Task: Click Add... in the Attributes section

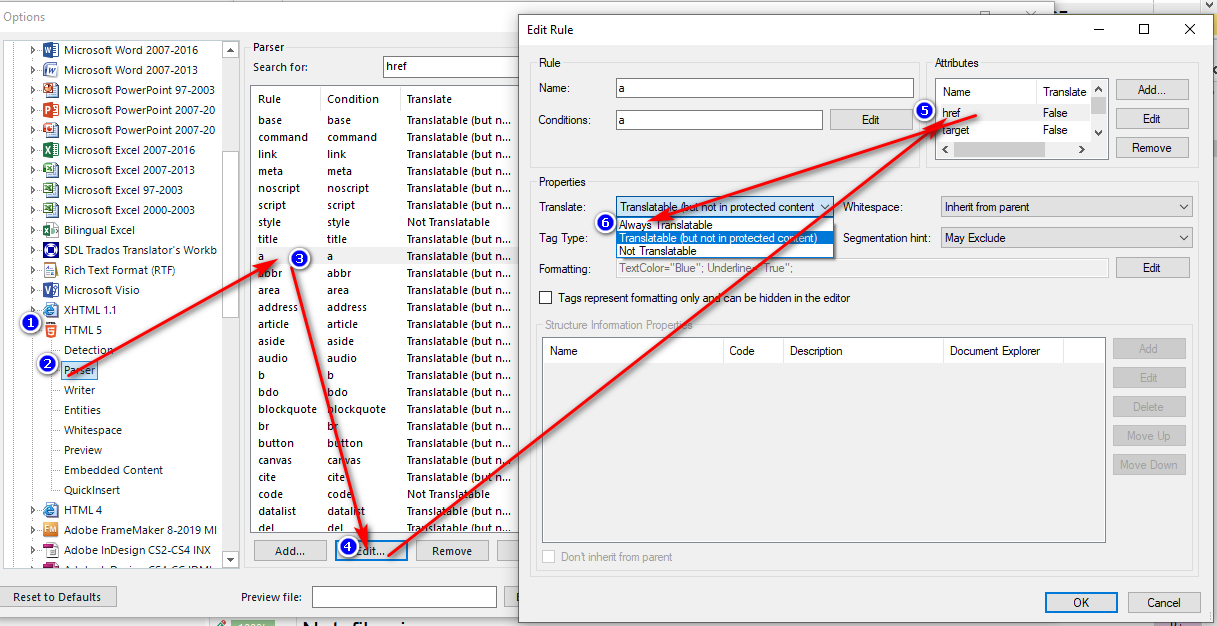Action: (1152, 90)
